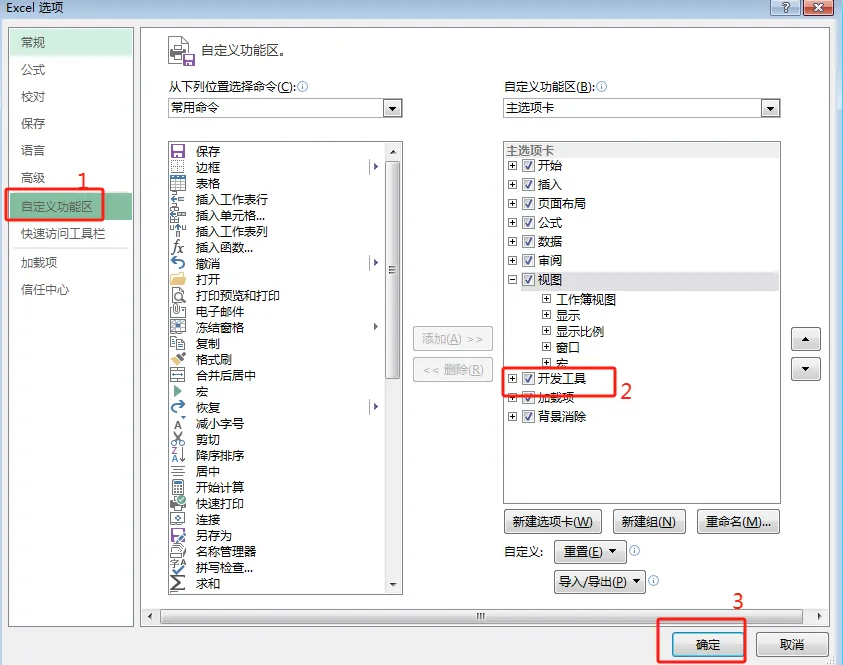Select the 窗口 group under 视图
The image size is (843, 665).
point(568,347)
